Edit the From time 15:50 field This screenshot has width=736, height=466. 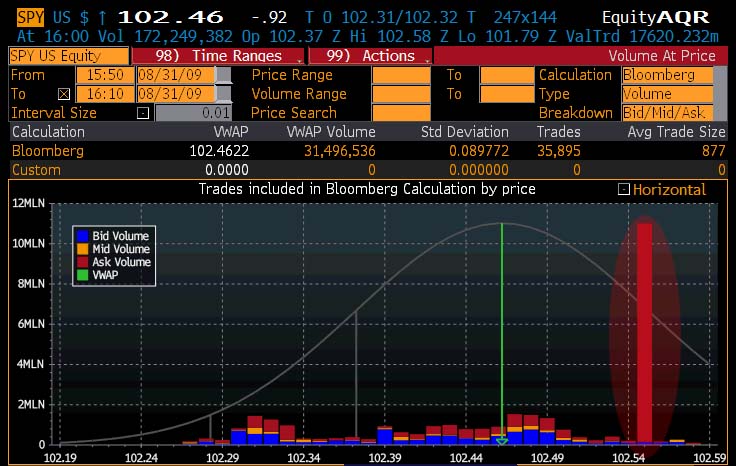point(105,75)
